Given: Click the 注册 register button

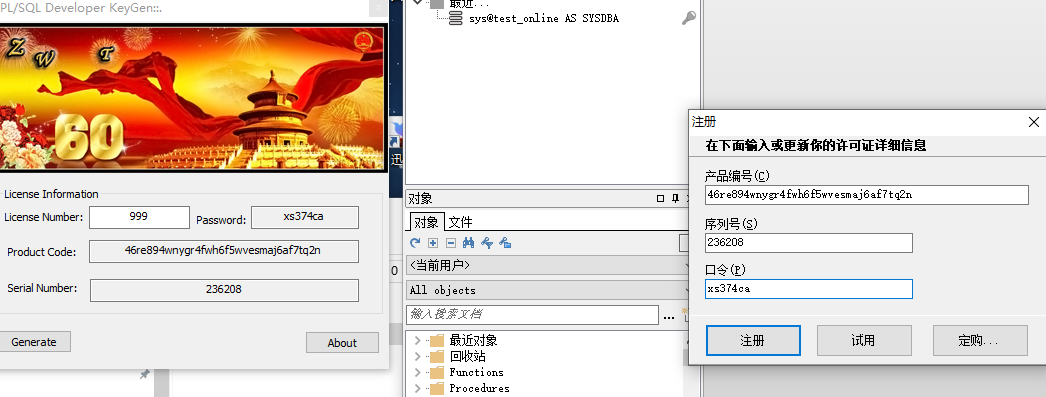Looking at the screenshot, I should pyautogui.click(x=753, y=340).
